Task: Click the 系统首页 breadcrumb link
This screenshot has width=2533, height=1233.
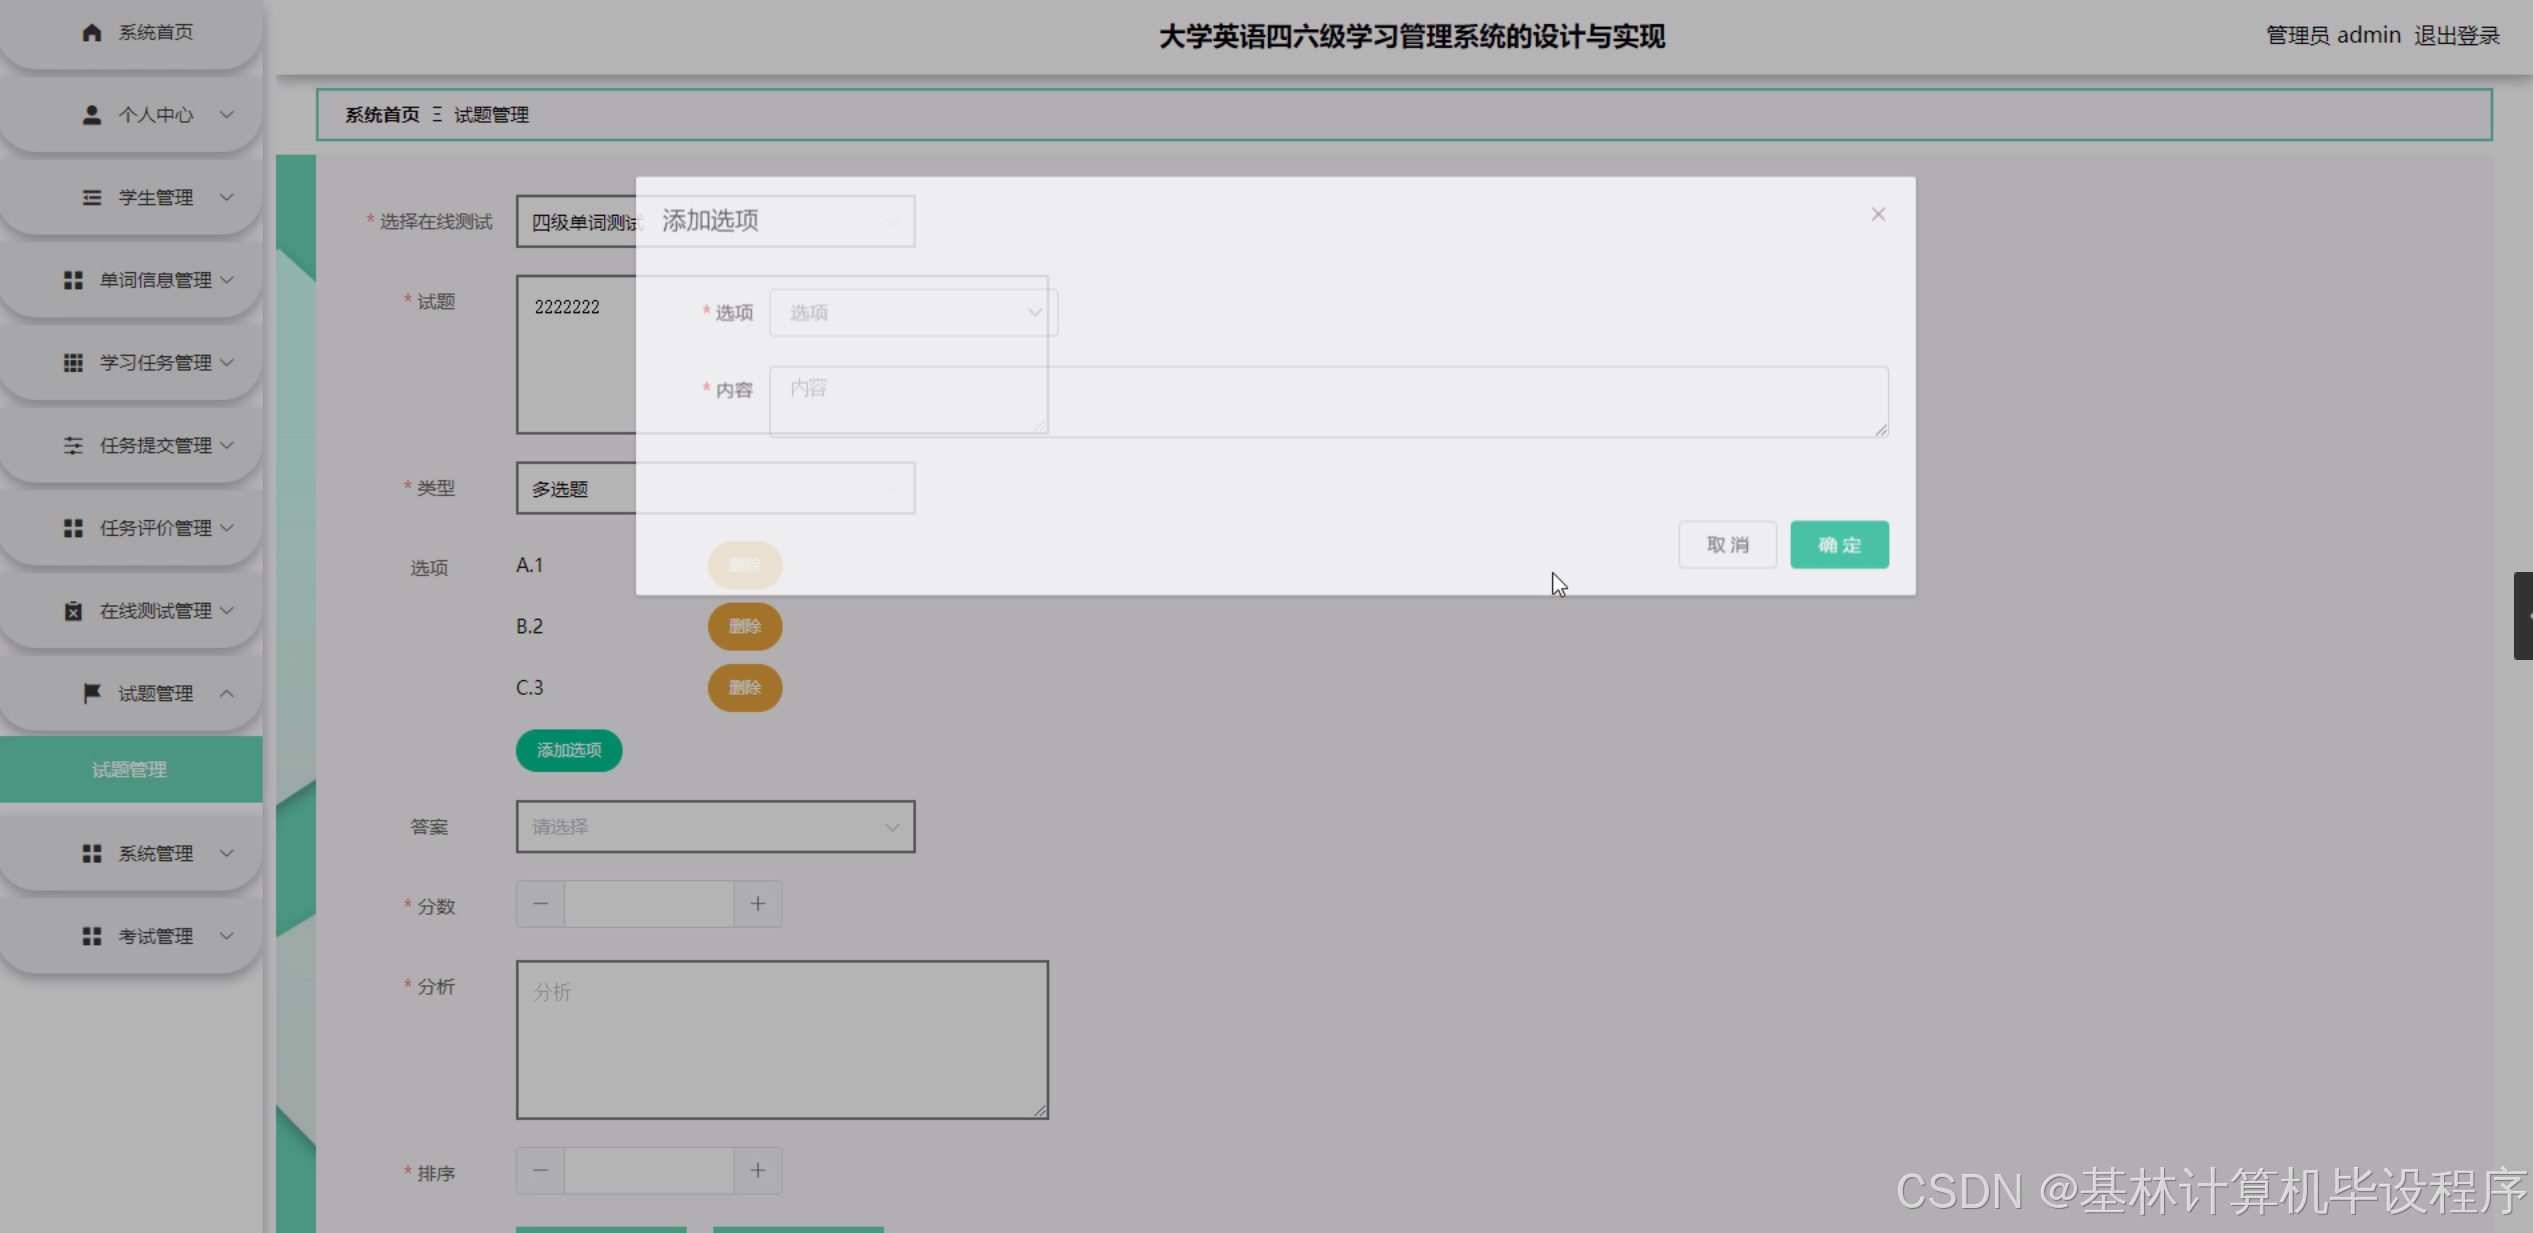Action: 382,115
